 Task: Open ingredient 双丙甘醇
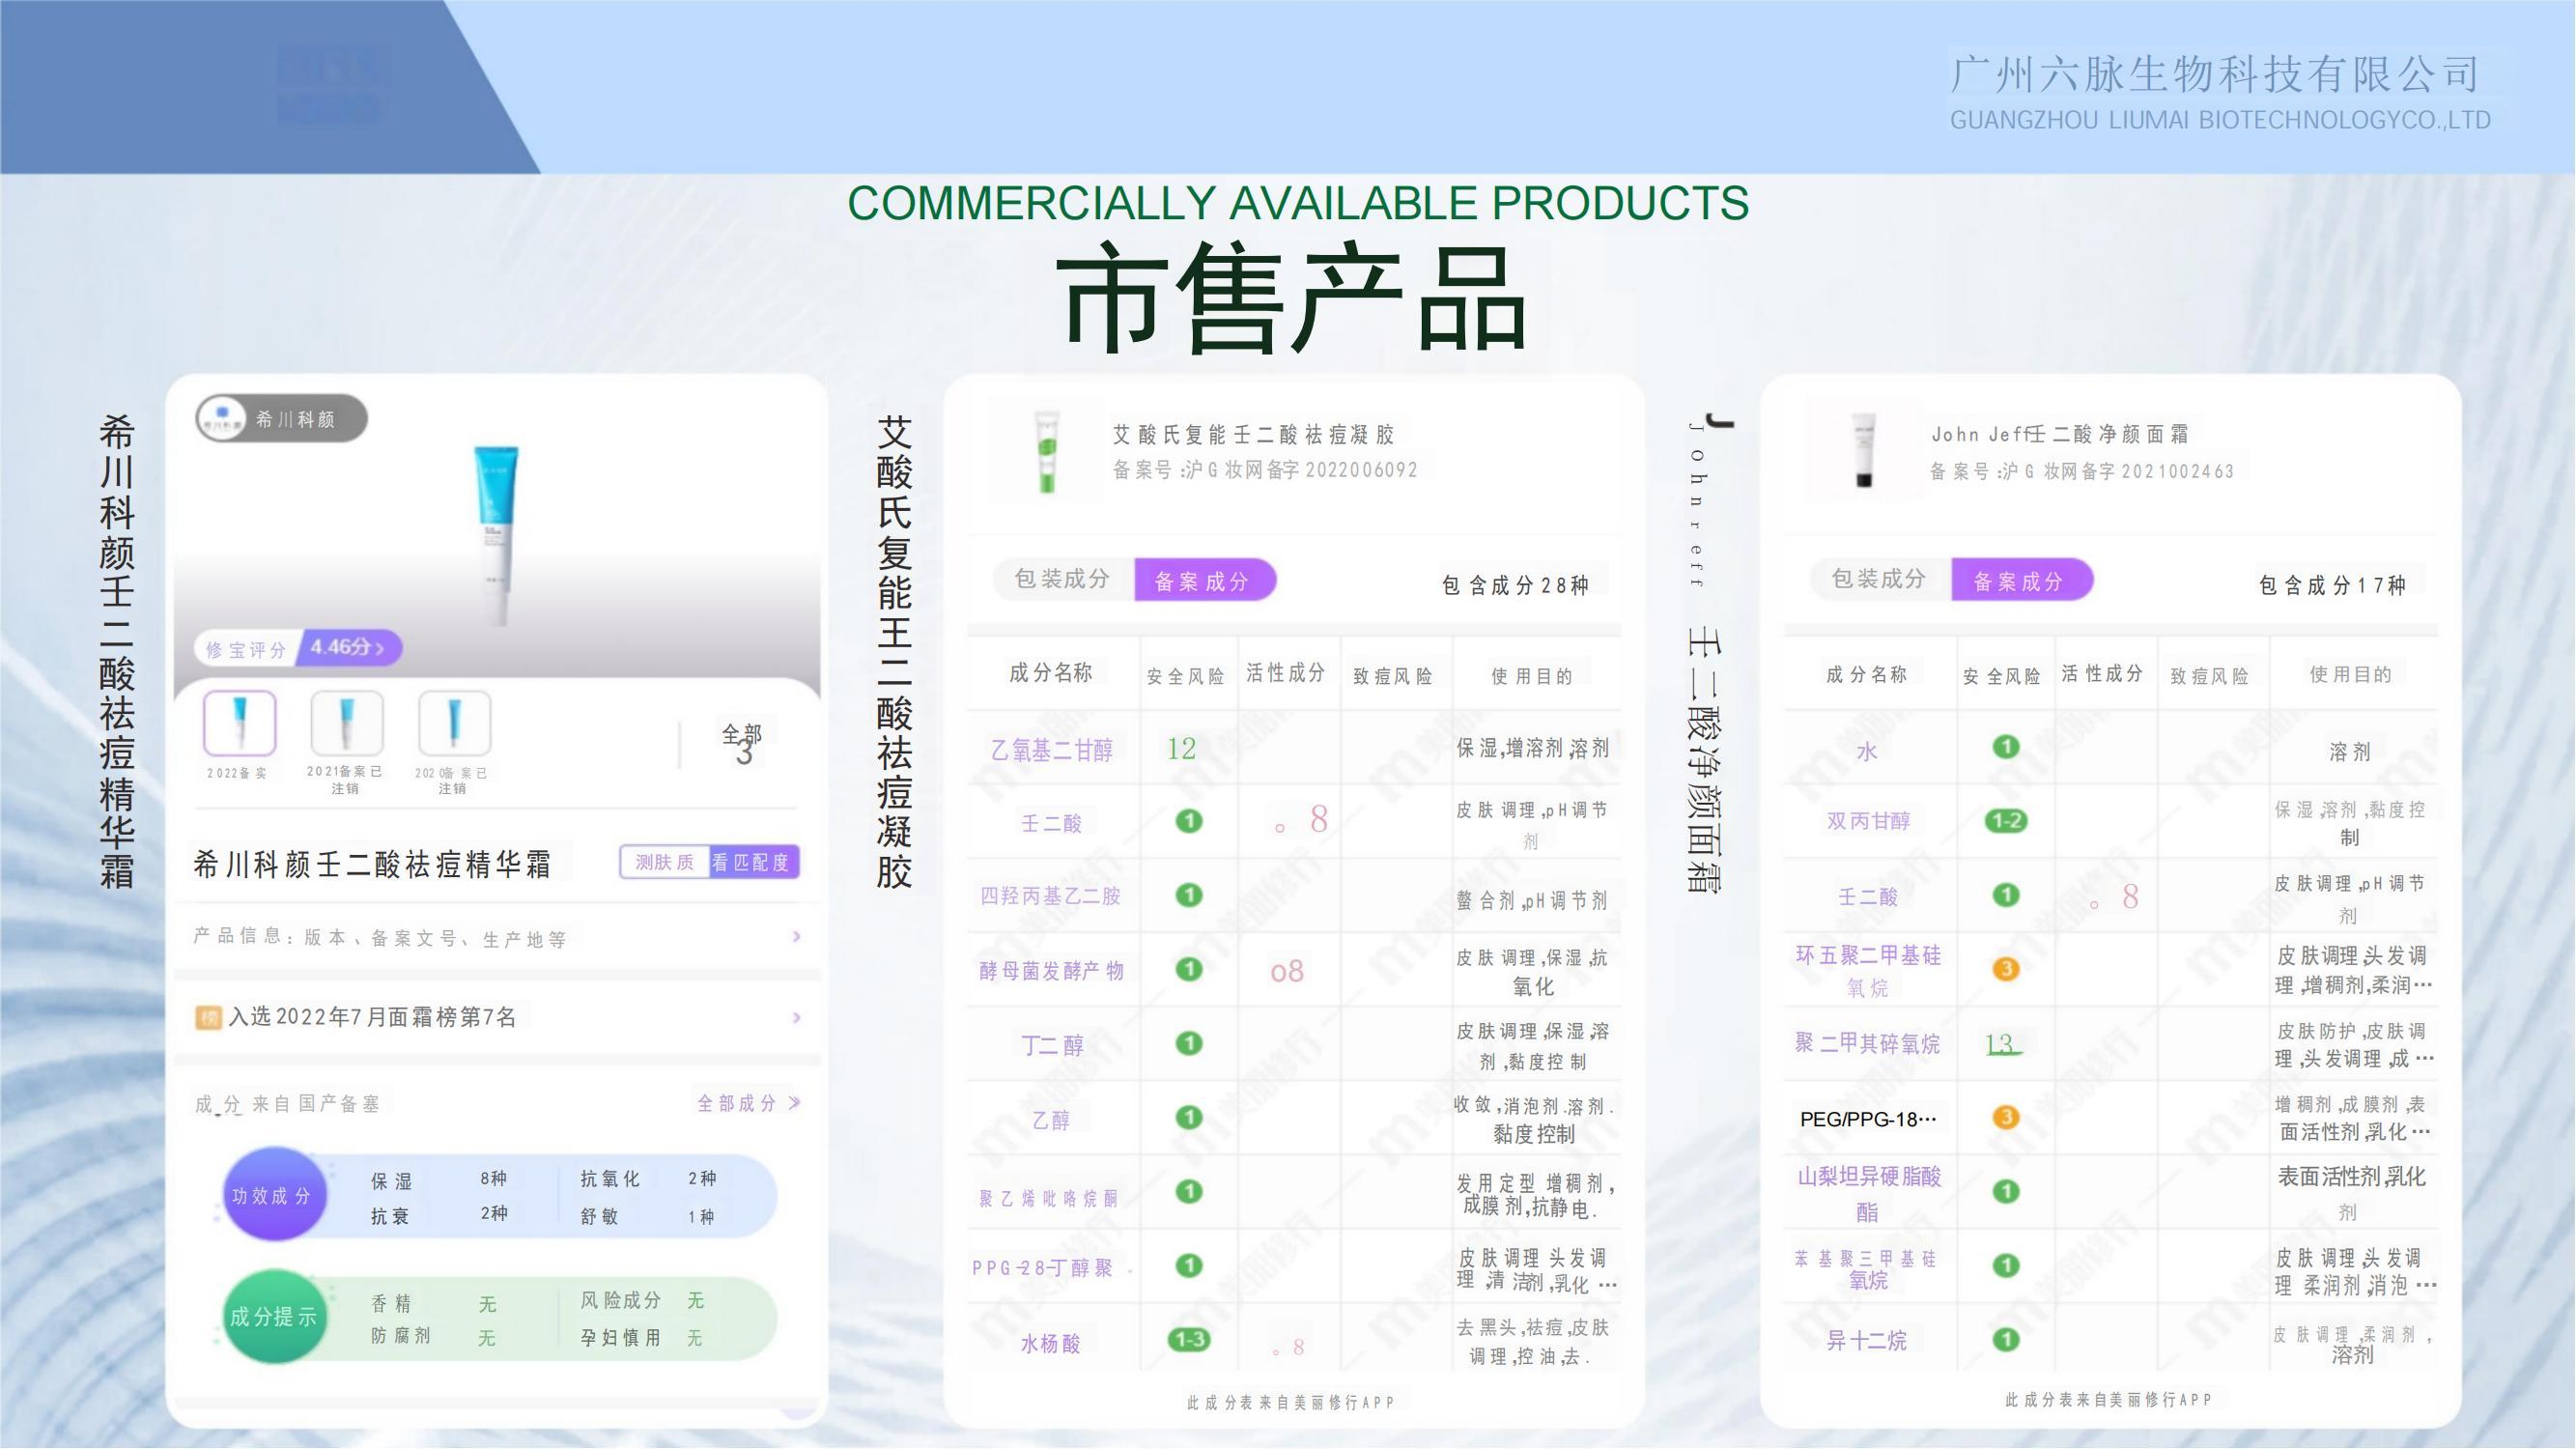click(x=1869, y=821)
